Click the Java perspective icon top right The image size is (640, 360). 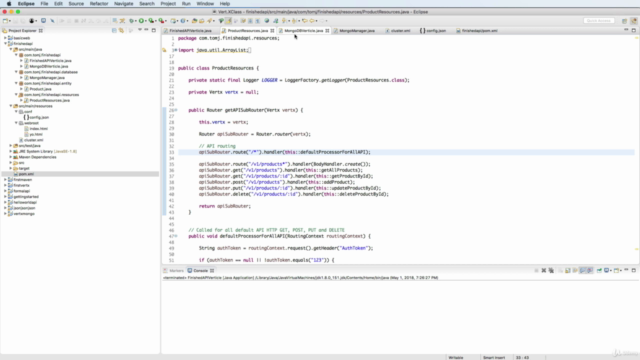pyautogui.click(x=633, y=20)
